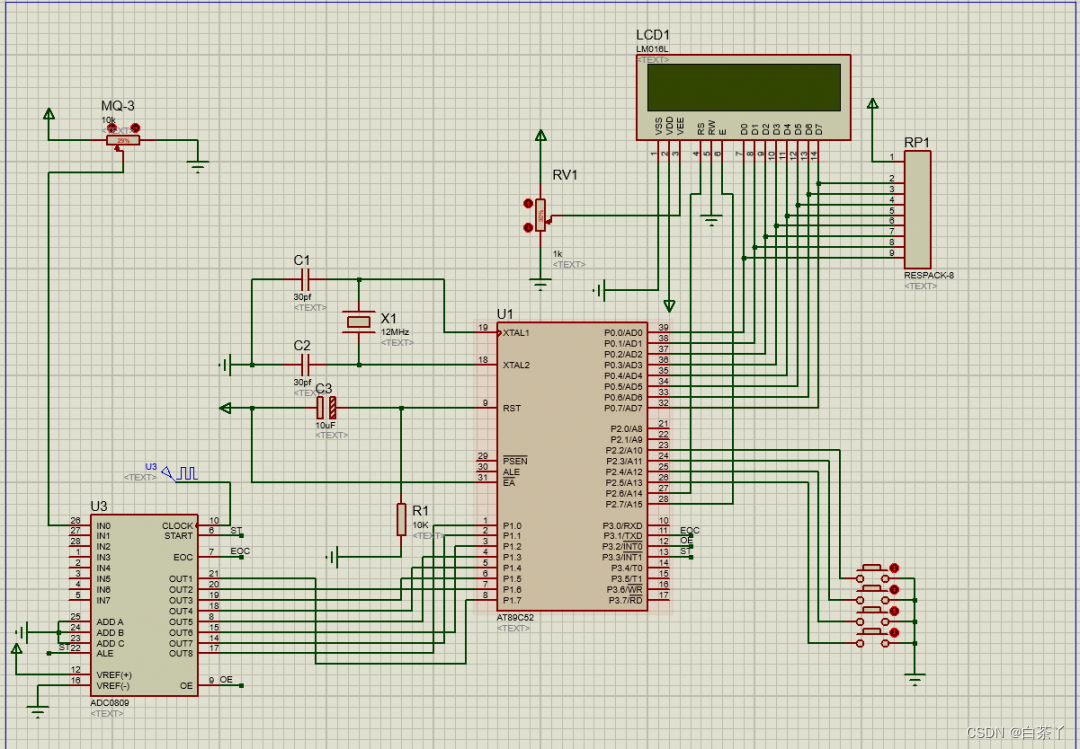Click the ground symbol right of MQ-3
1080x749 pixels.
198,166
